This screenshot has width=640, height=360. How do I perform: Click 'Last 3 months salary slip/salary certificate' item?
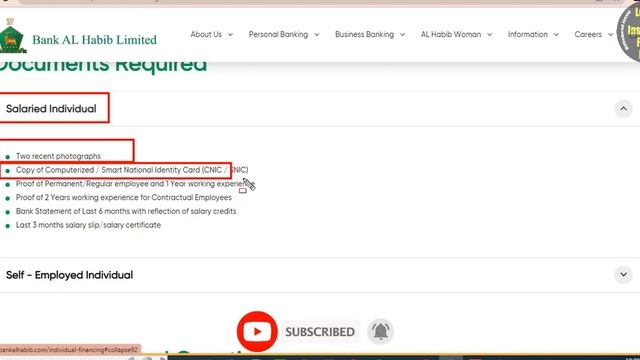pos(88,225)
